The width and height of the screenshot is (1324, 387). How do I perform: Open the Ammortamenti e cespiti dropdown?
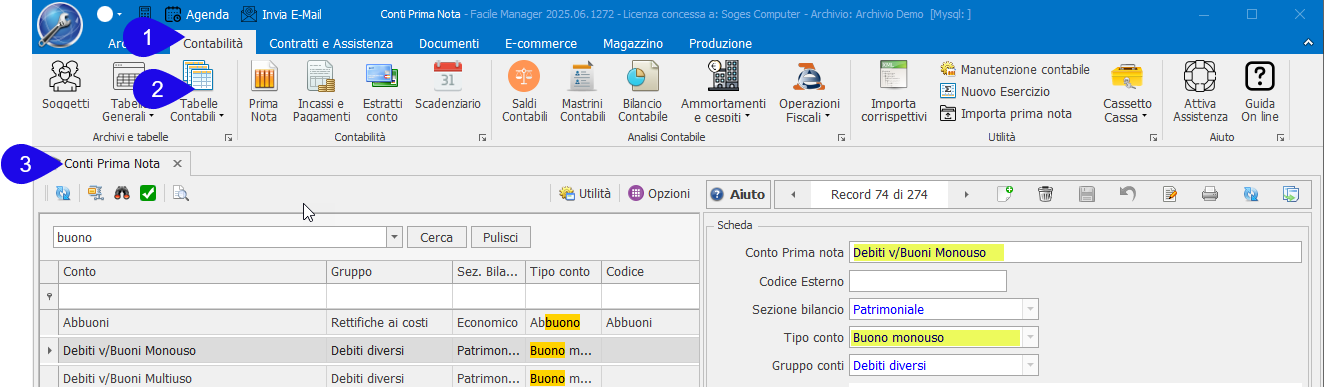pos(723,110)
